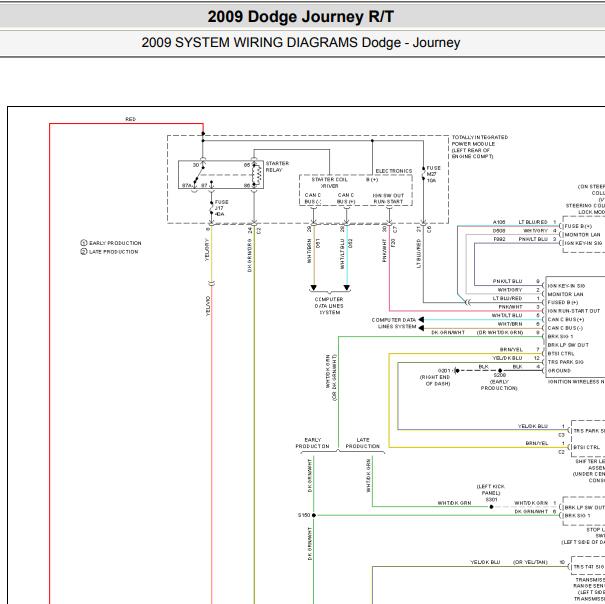Image resolution: width=605 pixels, height=604 pixels.
Task: Click the '2009 SYSTEM WIRING DIAGRAMS Dodge - Journey' subtitle
Action: [x=301, y=42]
